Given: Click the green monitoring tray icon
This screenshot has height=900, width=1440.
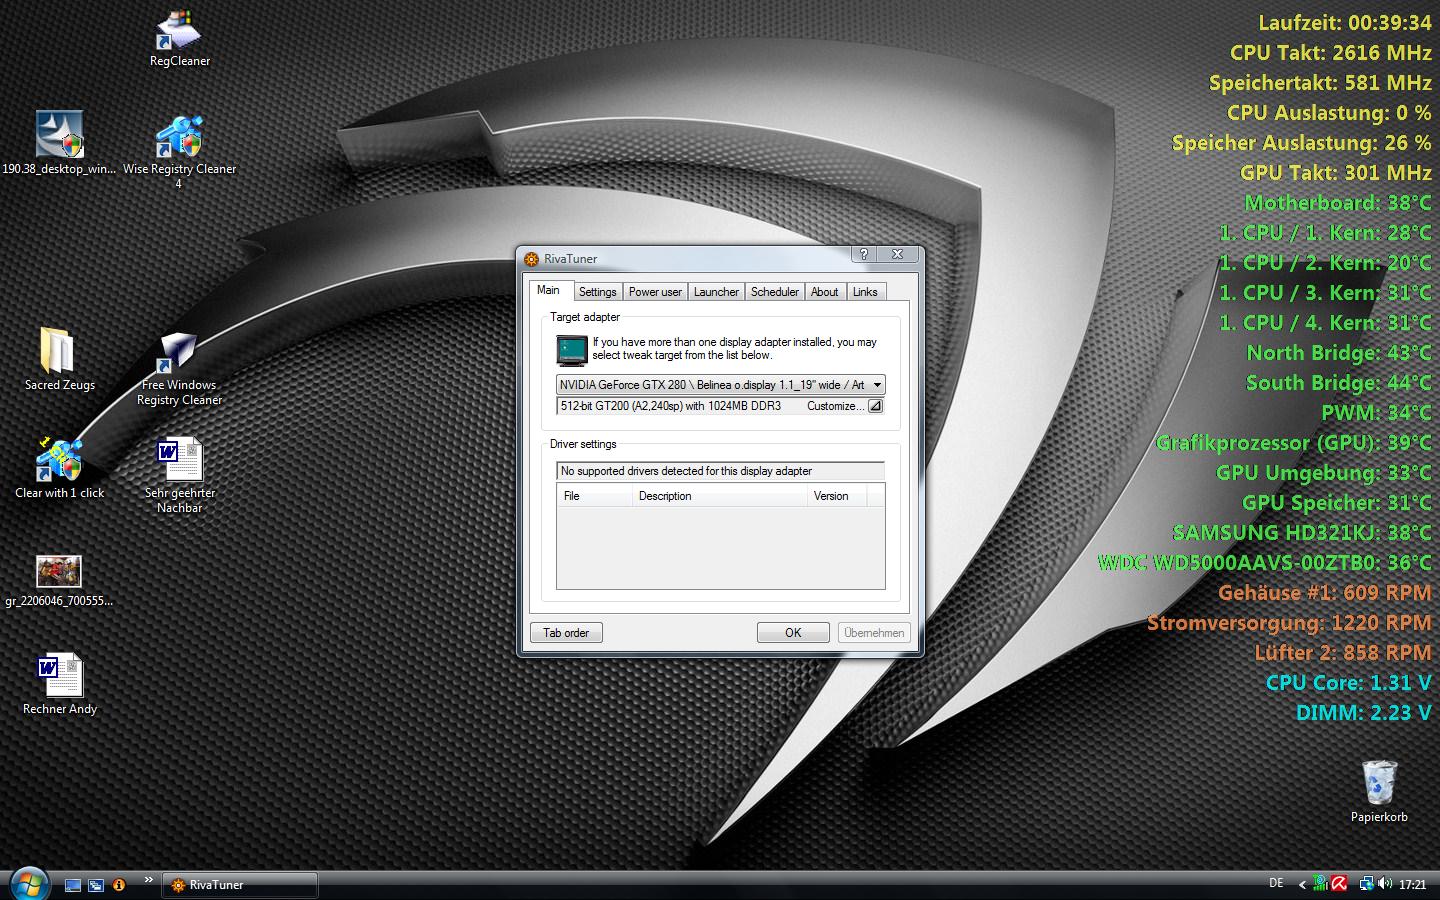Looking at the screenshot, I should [x=1320, y=884].
